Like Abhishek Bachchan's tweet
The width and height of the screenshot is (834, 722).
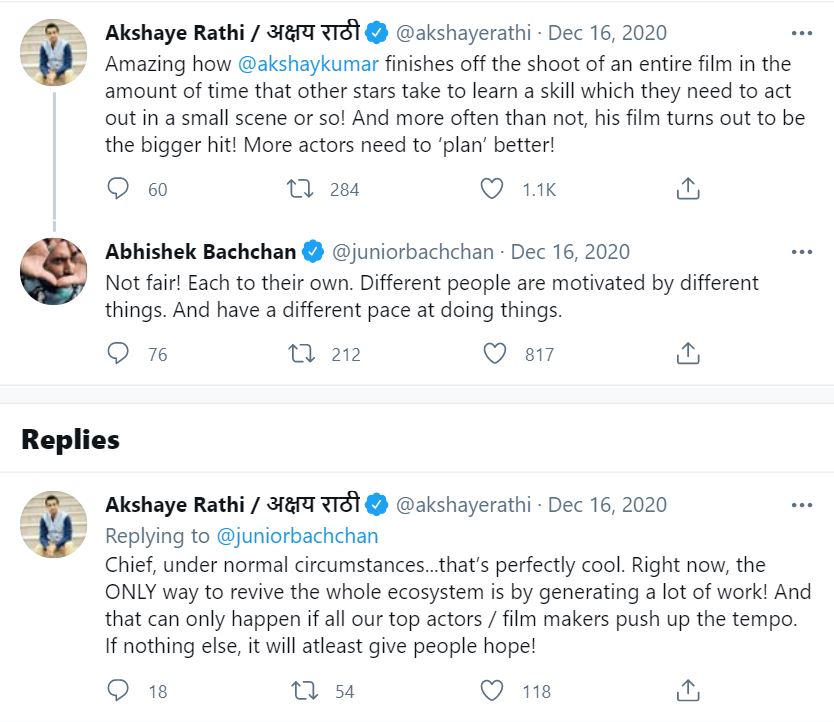tap(494, 353)
